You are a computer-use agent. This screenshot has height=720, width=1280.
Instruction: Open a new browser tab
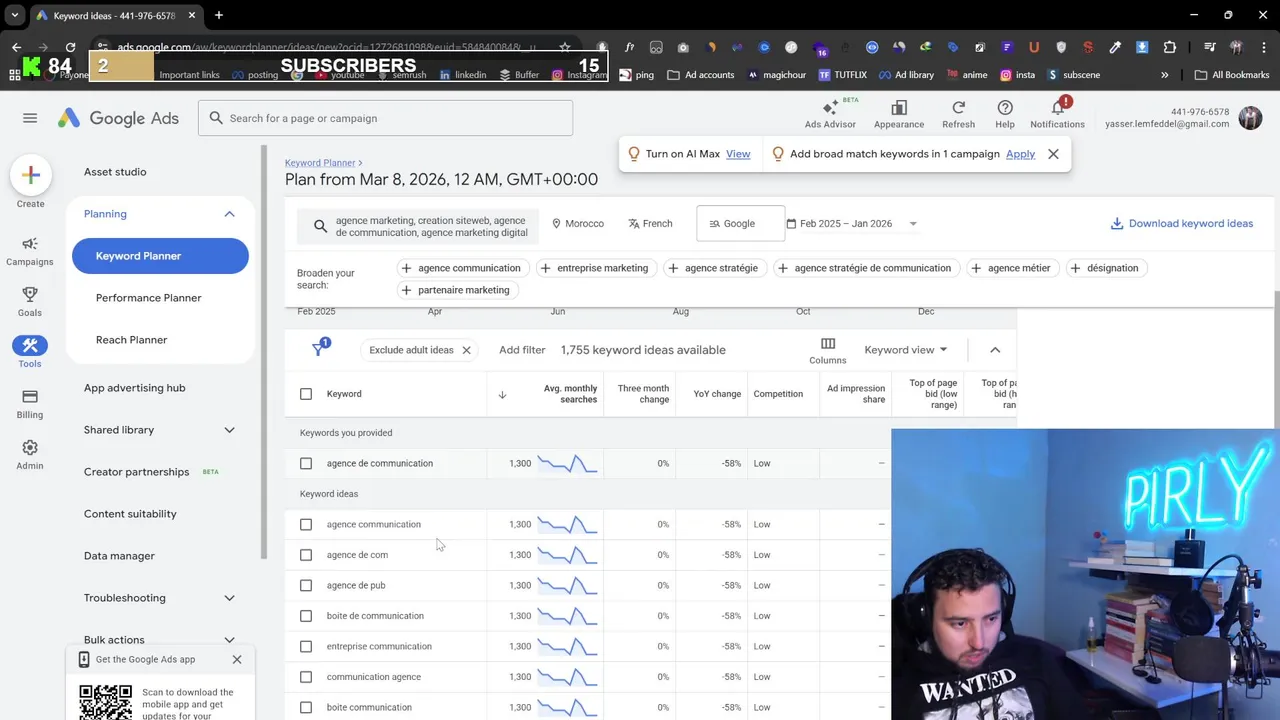(218, 15)
